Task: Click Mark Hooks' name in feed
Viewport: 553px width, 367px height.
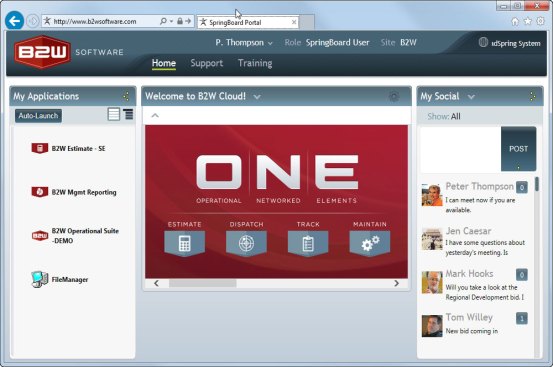Action: pyautogui.click(x=469, y=274)
